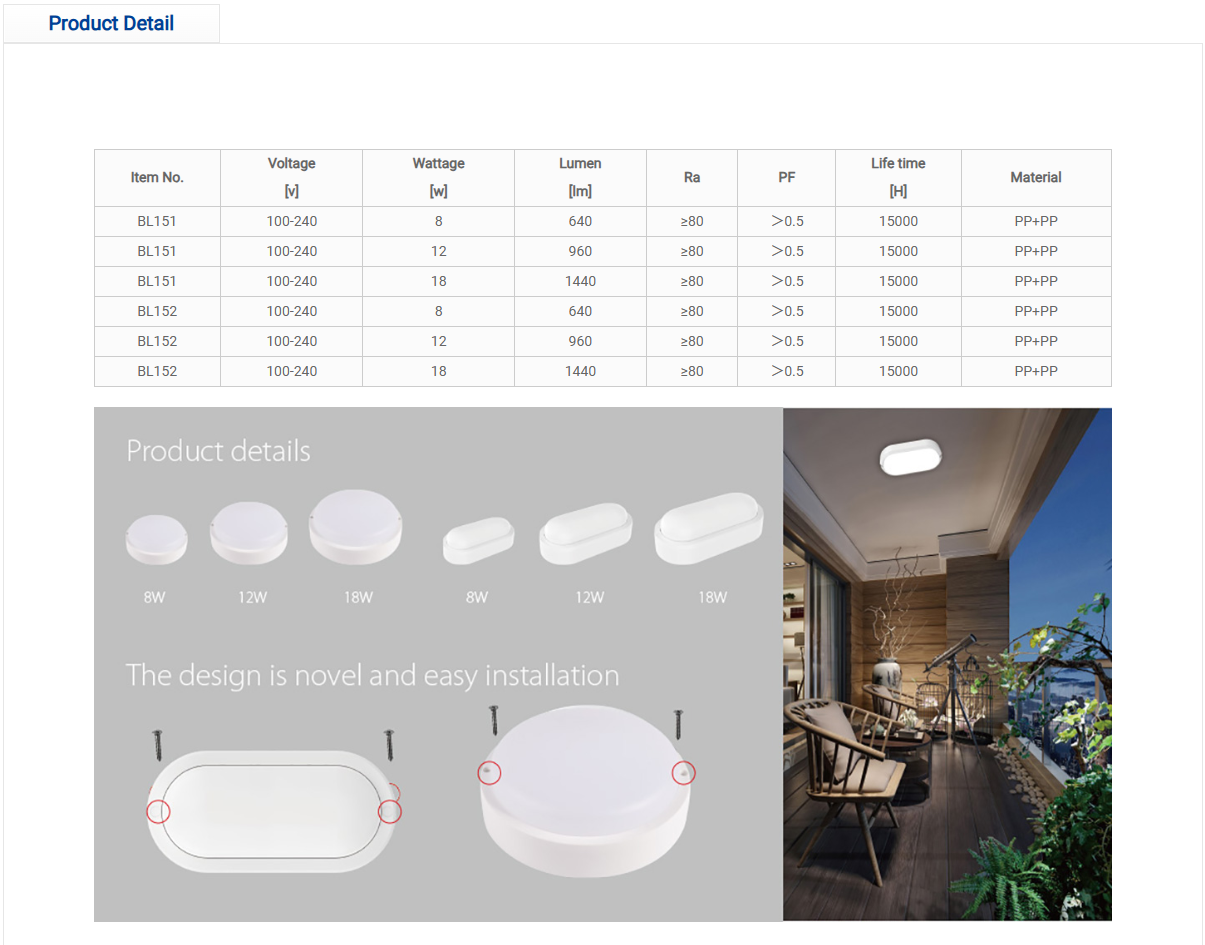Select BL151 in the 12 watt row
1205x945 pixels.
157,251
